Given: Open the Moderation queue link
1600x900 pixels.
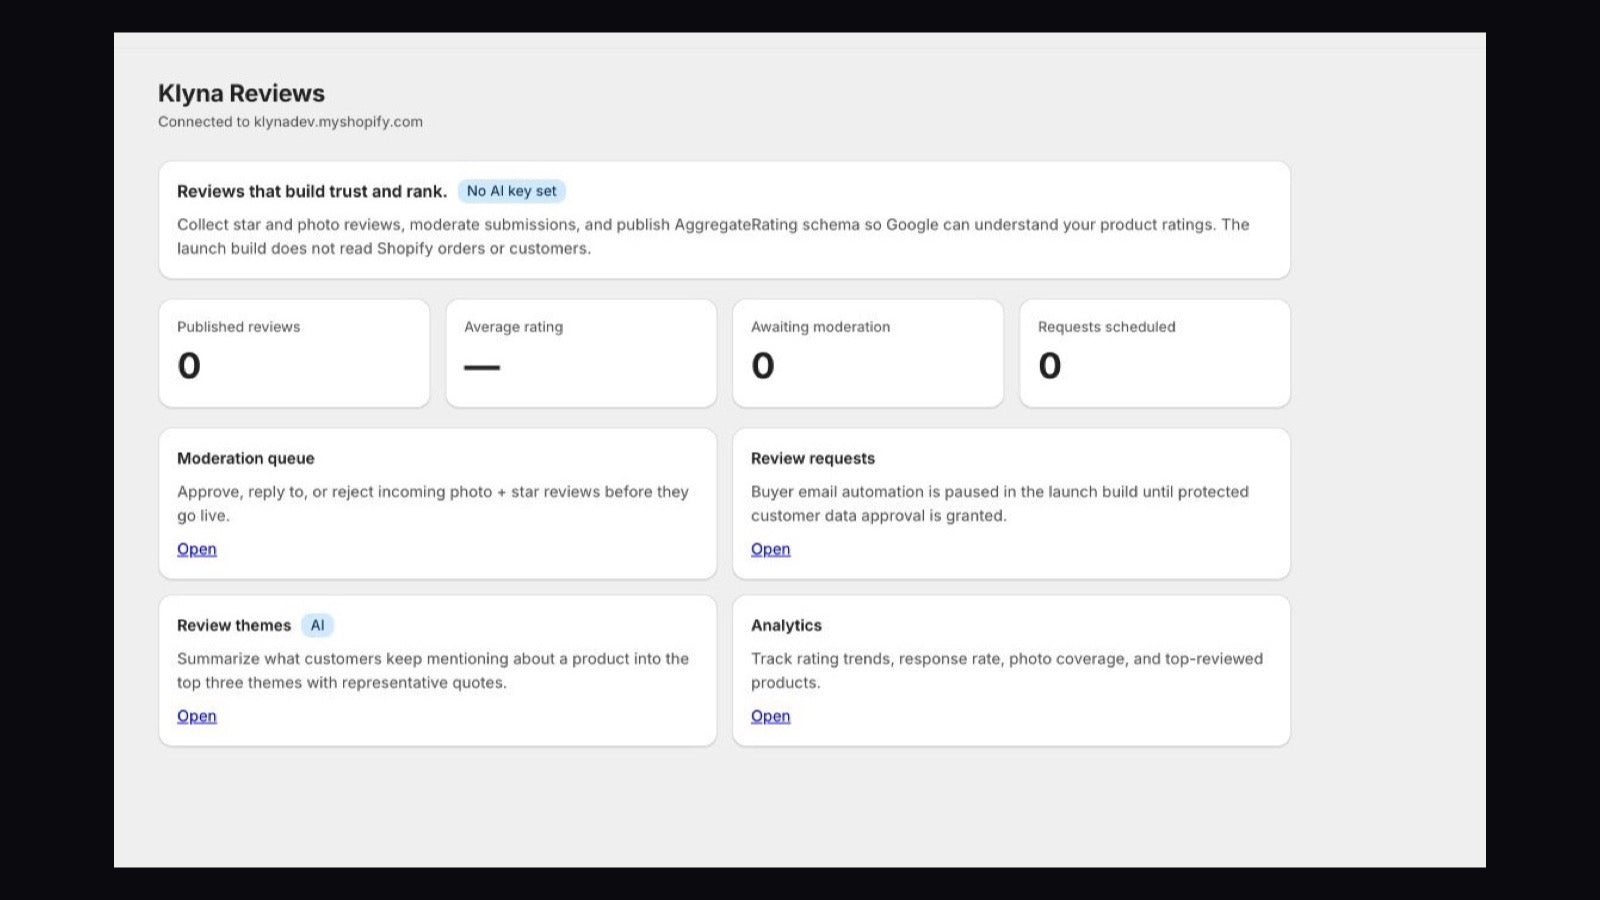Looking at the screenshot, I should (x=197, y=549).
